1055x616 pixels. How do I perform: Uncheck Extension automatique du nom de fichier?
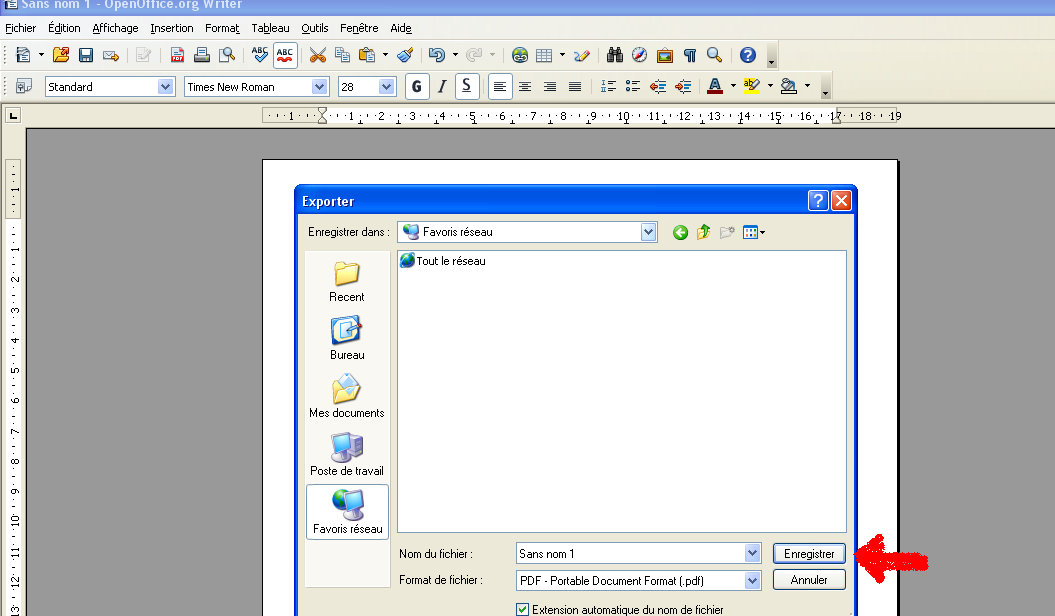pos(523,609)
